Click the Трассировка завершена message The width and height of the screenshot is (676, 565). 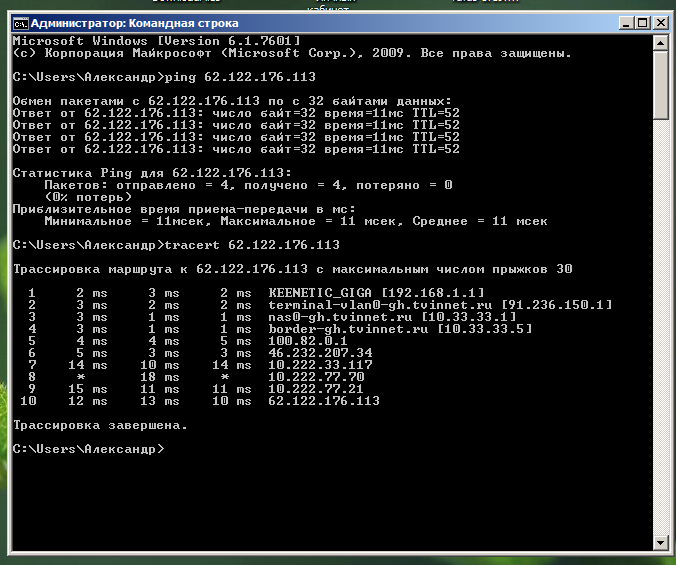point(99,425)
